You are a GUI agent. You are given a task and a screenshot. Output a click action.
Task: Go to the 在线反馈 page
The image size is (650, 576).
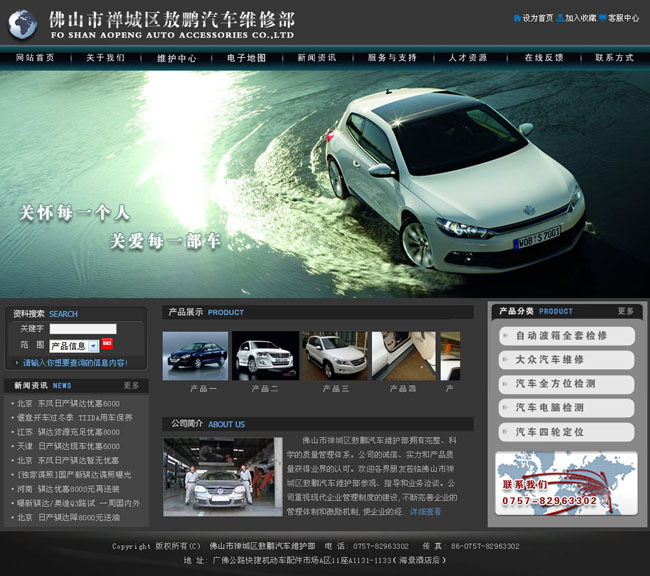[544, 58]
